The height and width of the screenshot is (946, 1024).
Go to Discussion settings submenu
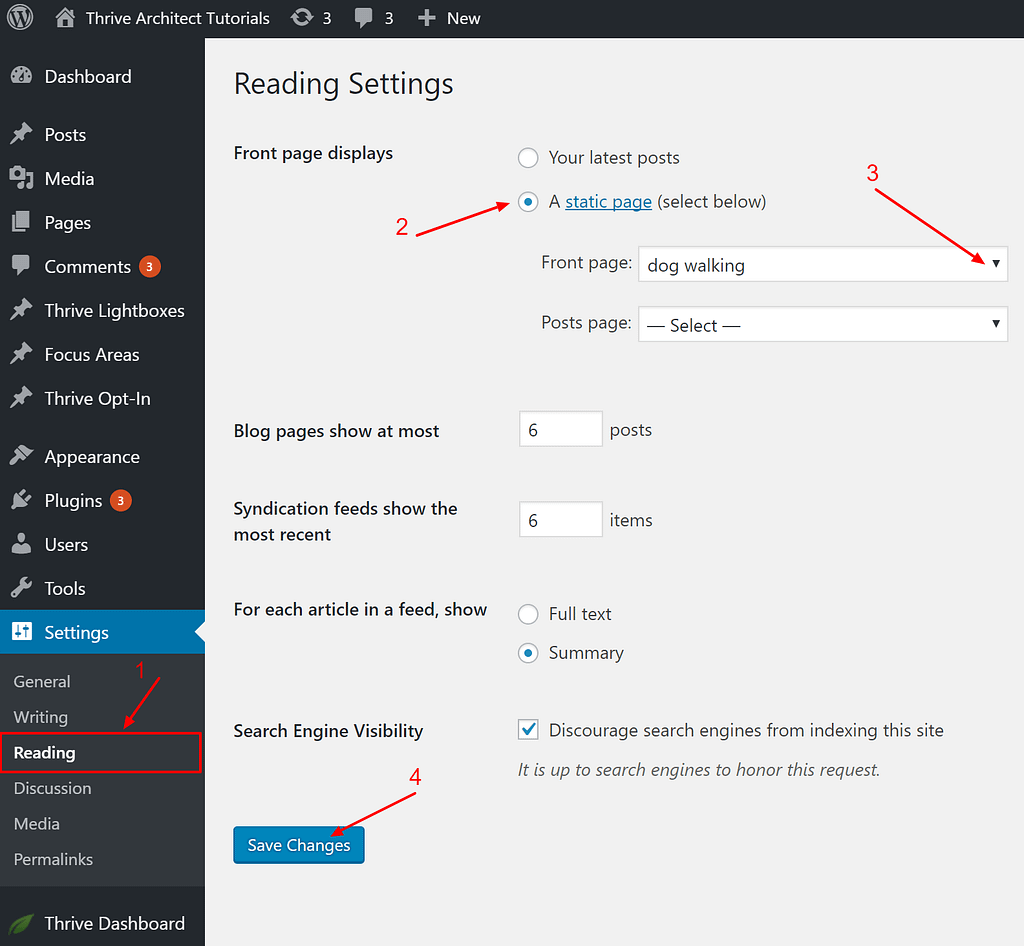click(52, 788)
